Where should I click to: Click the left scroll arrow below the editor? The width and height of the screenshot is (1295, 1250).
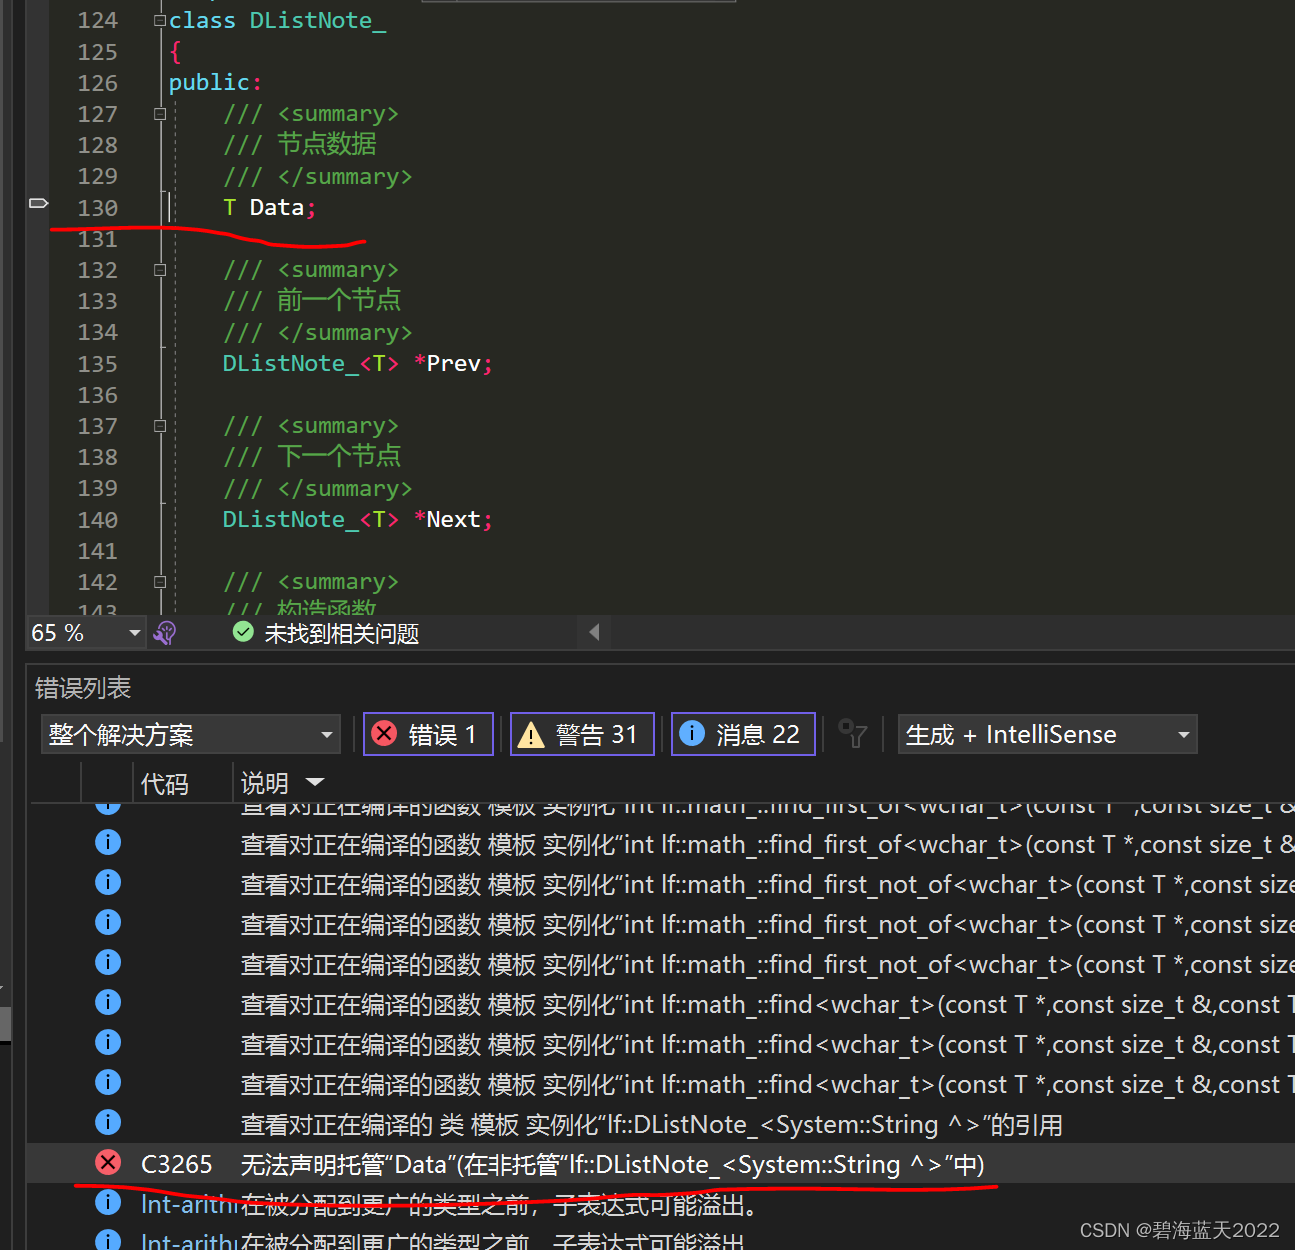[593, 631]
